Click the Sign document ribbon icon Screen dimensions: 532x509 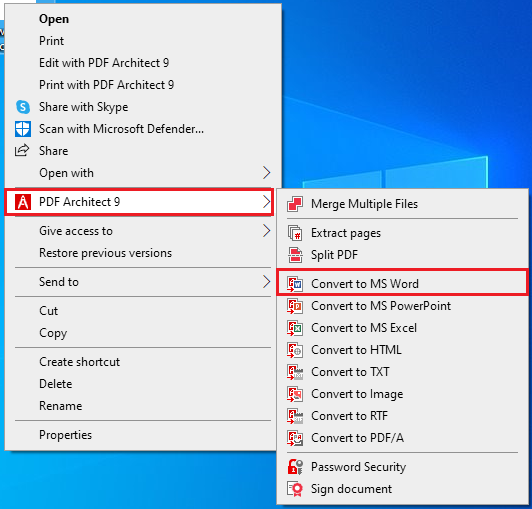(x=295, y=489)
